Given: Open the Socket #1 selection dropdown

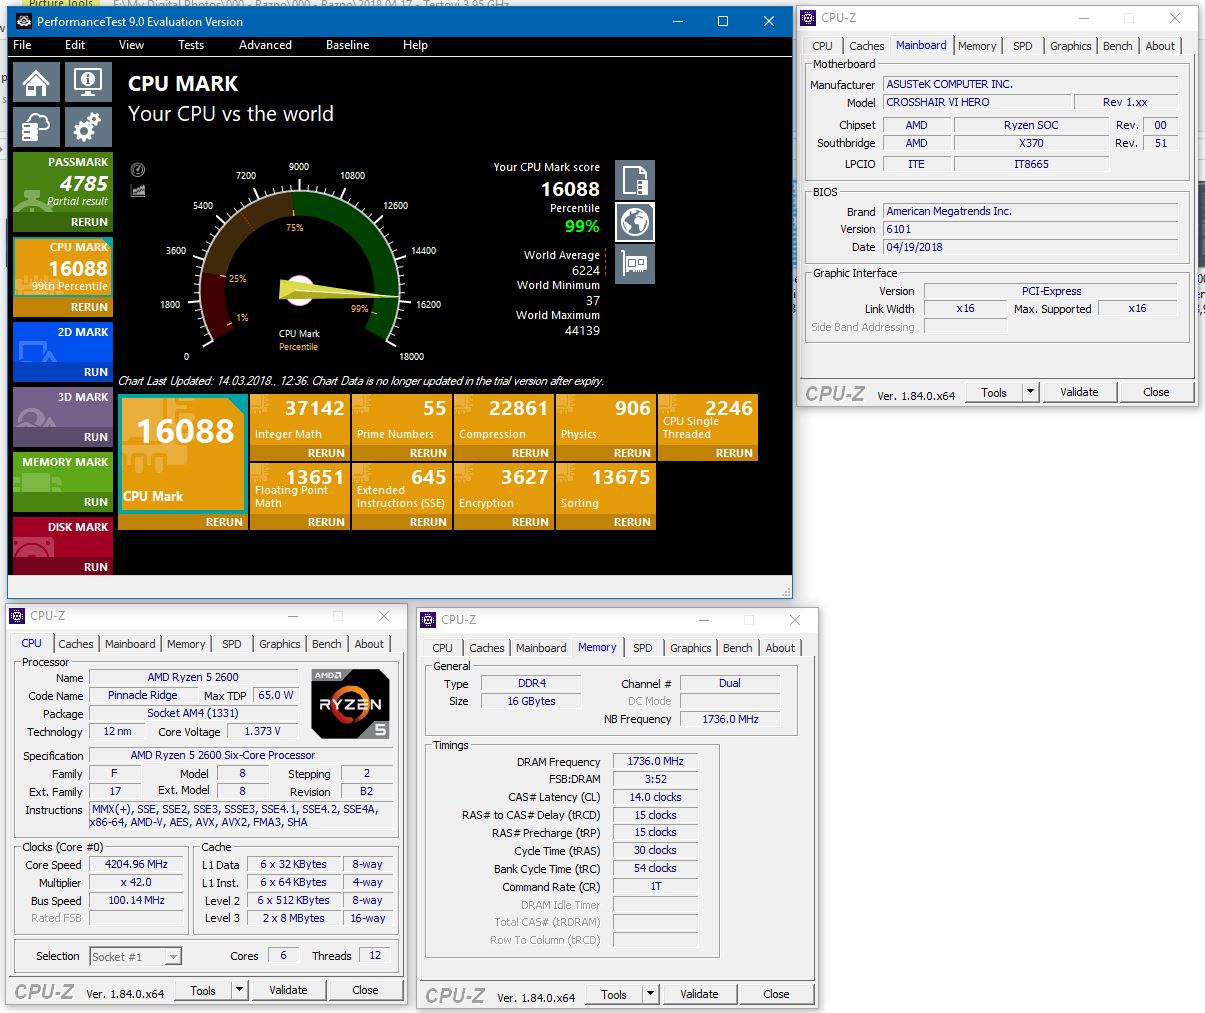Looking at the screenshot, I should [x=136, y=957].
